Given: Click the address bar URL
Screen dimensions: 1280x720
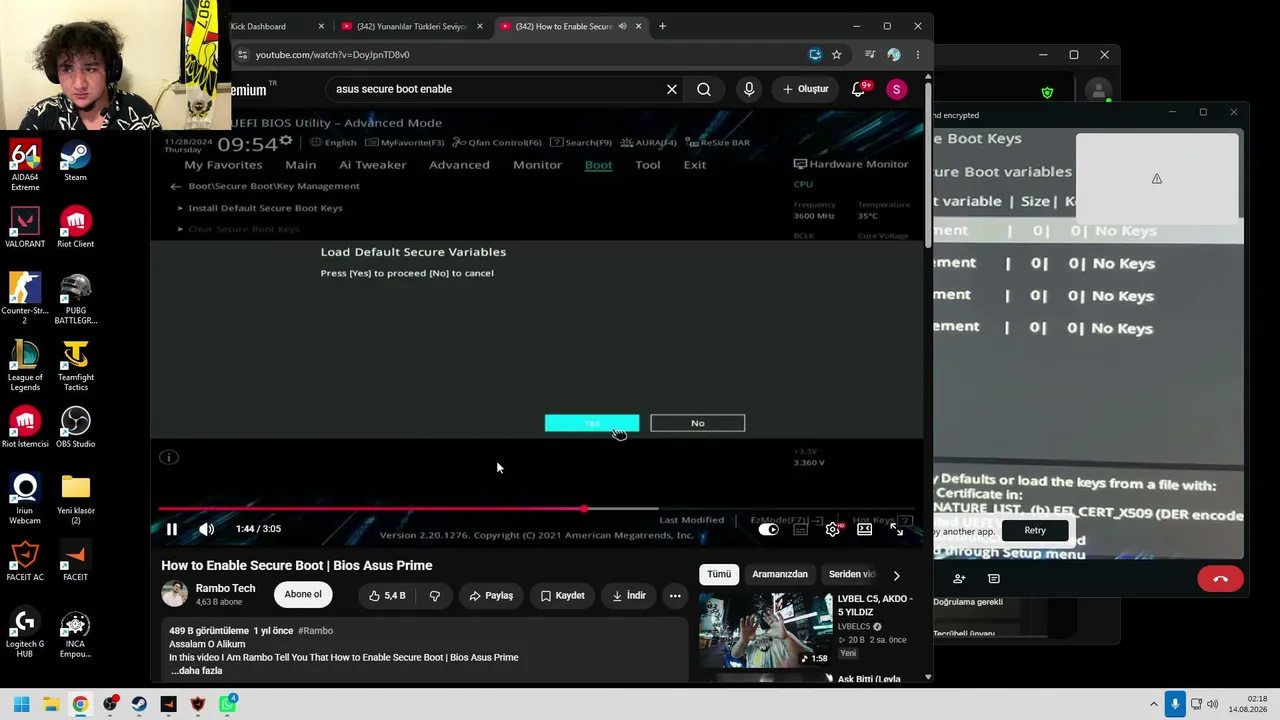Looking at the screenshot, I should coord(332,55).
